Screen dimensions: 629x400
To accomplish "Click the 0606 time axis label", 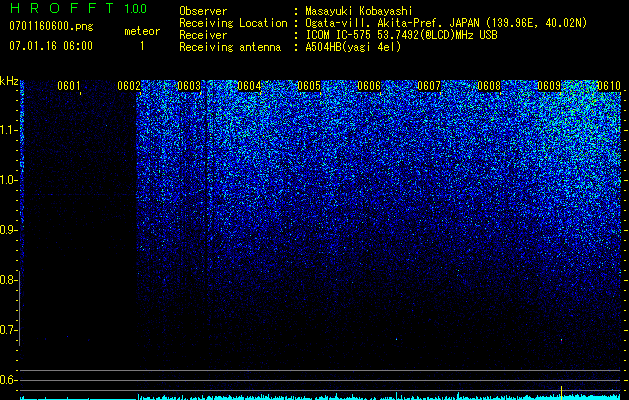I will click(x=369, y=86).
